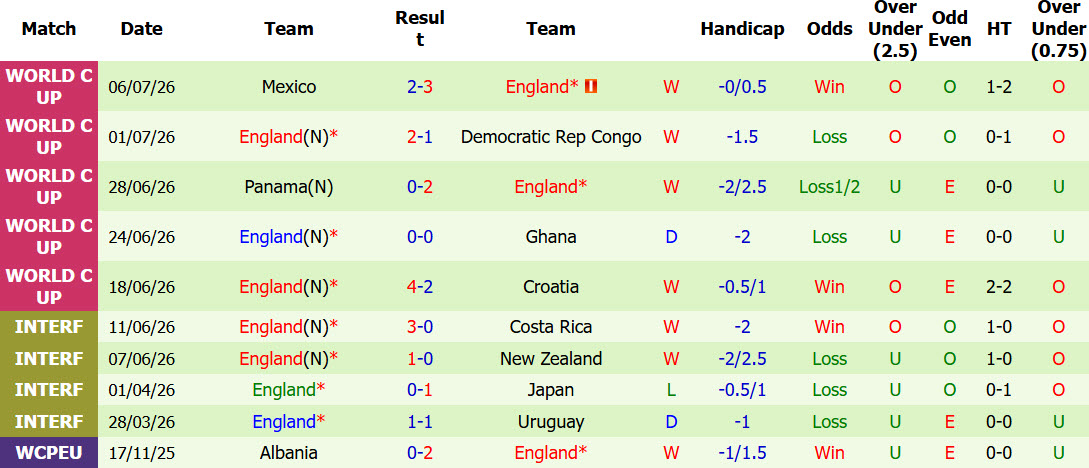Select the 4-2 score against Croatia
The height and width of the screenshot is (468, 1089).
419,287
